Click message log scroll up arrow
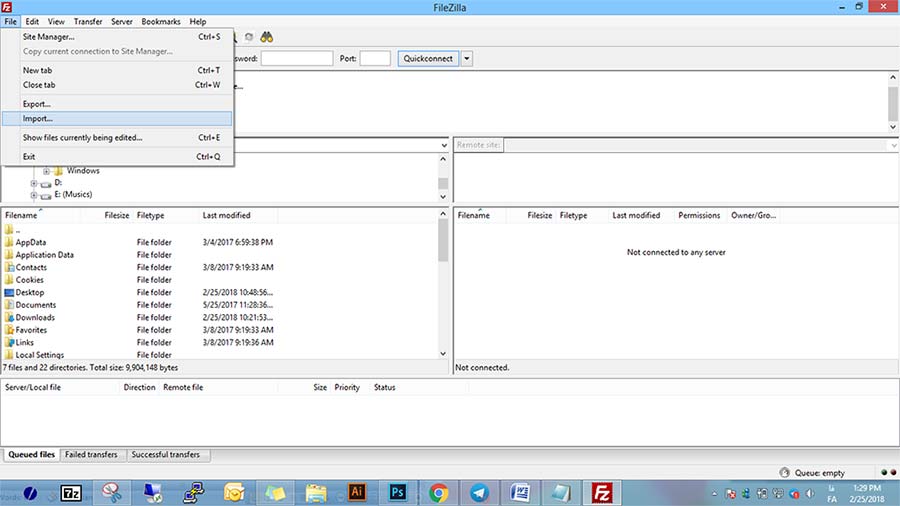The height and width of the screenshot is (506, 900). pyautogui.click(x=893, y=77)
